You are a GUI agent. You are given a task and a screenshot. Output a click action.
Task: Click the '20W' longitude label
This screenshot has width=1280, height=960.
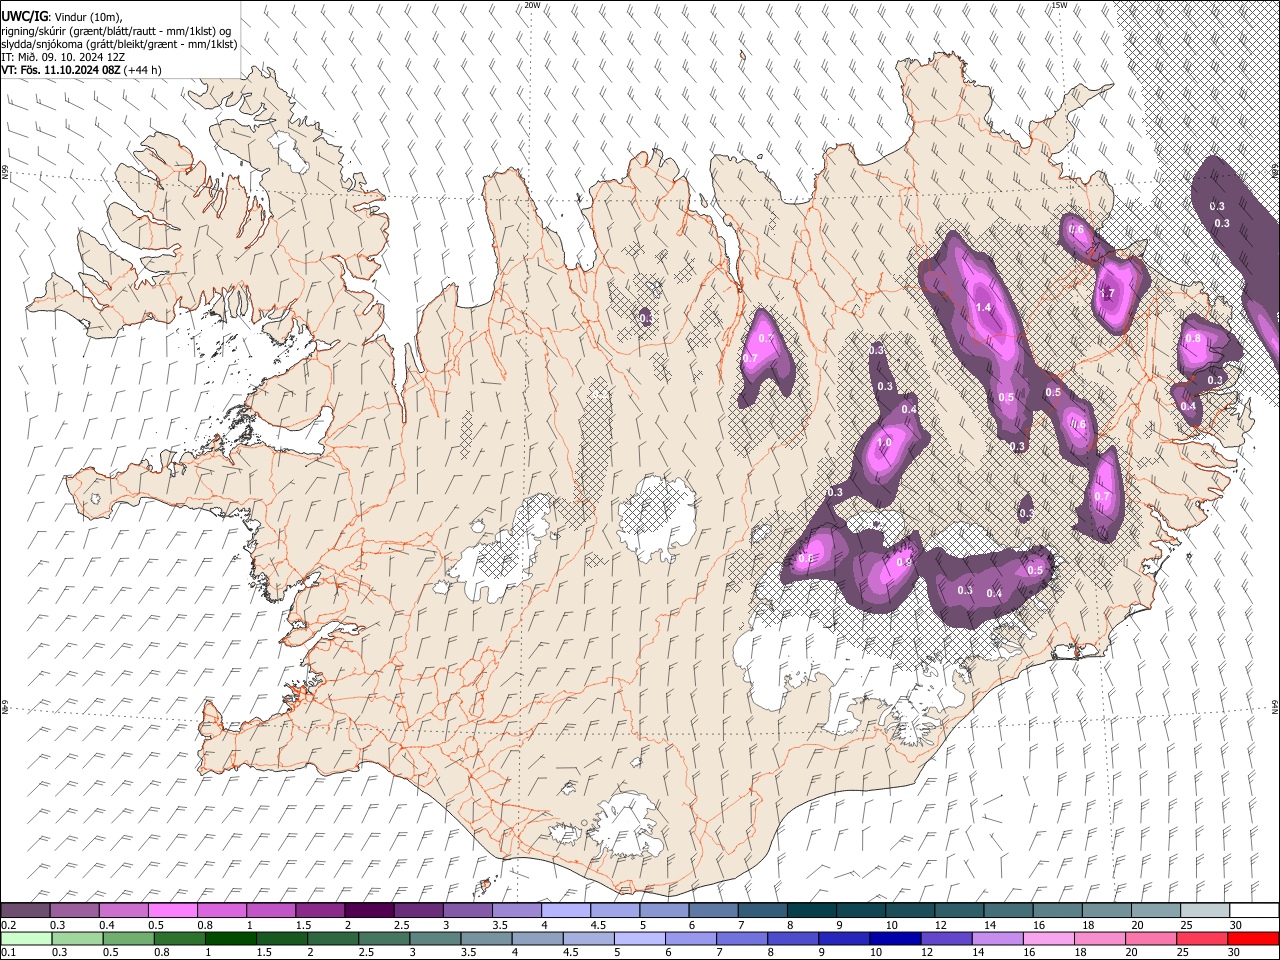pos(532,5)
